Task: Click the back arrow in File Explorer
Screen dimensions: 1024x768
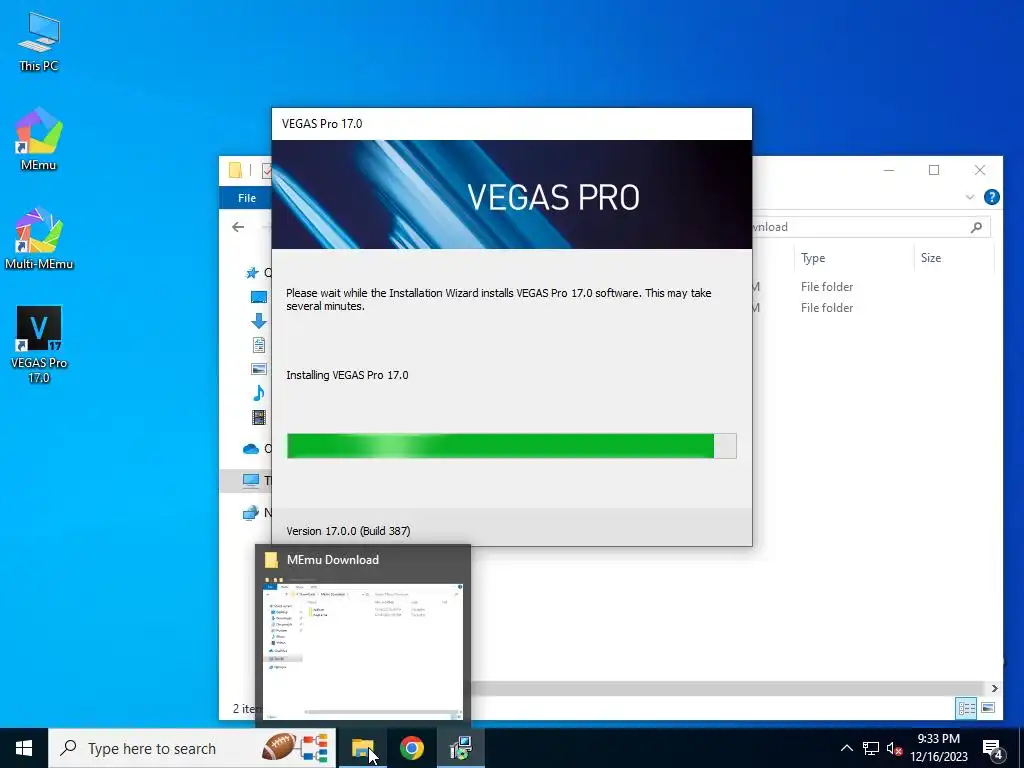Action: [x=238, y=227]
